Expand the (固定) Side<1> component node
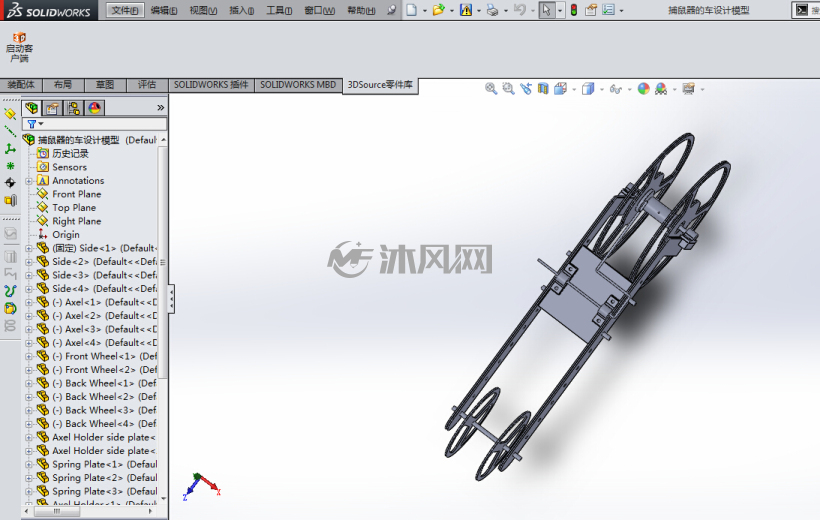 [x=29, y=248]
